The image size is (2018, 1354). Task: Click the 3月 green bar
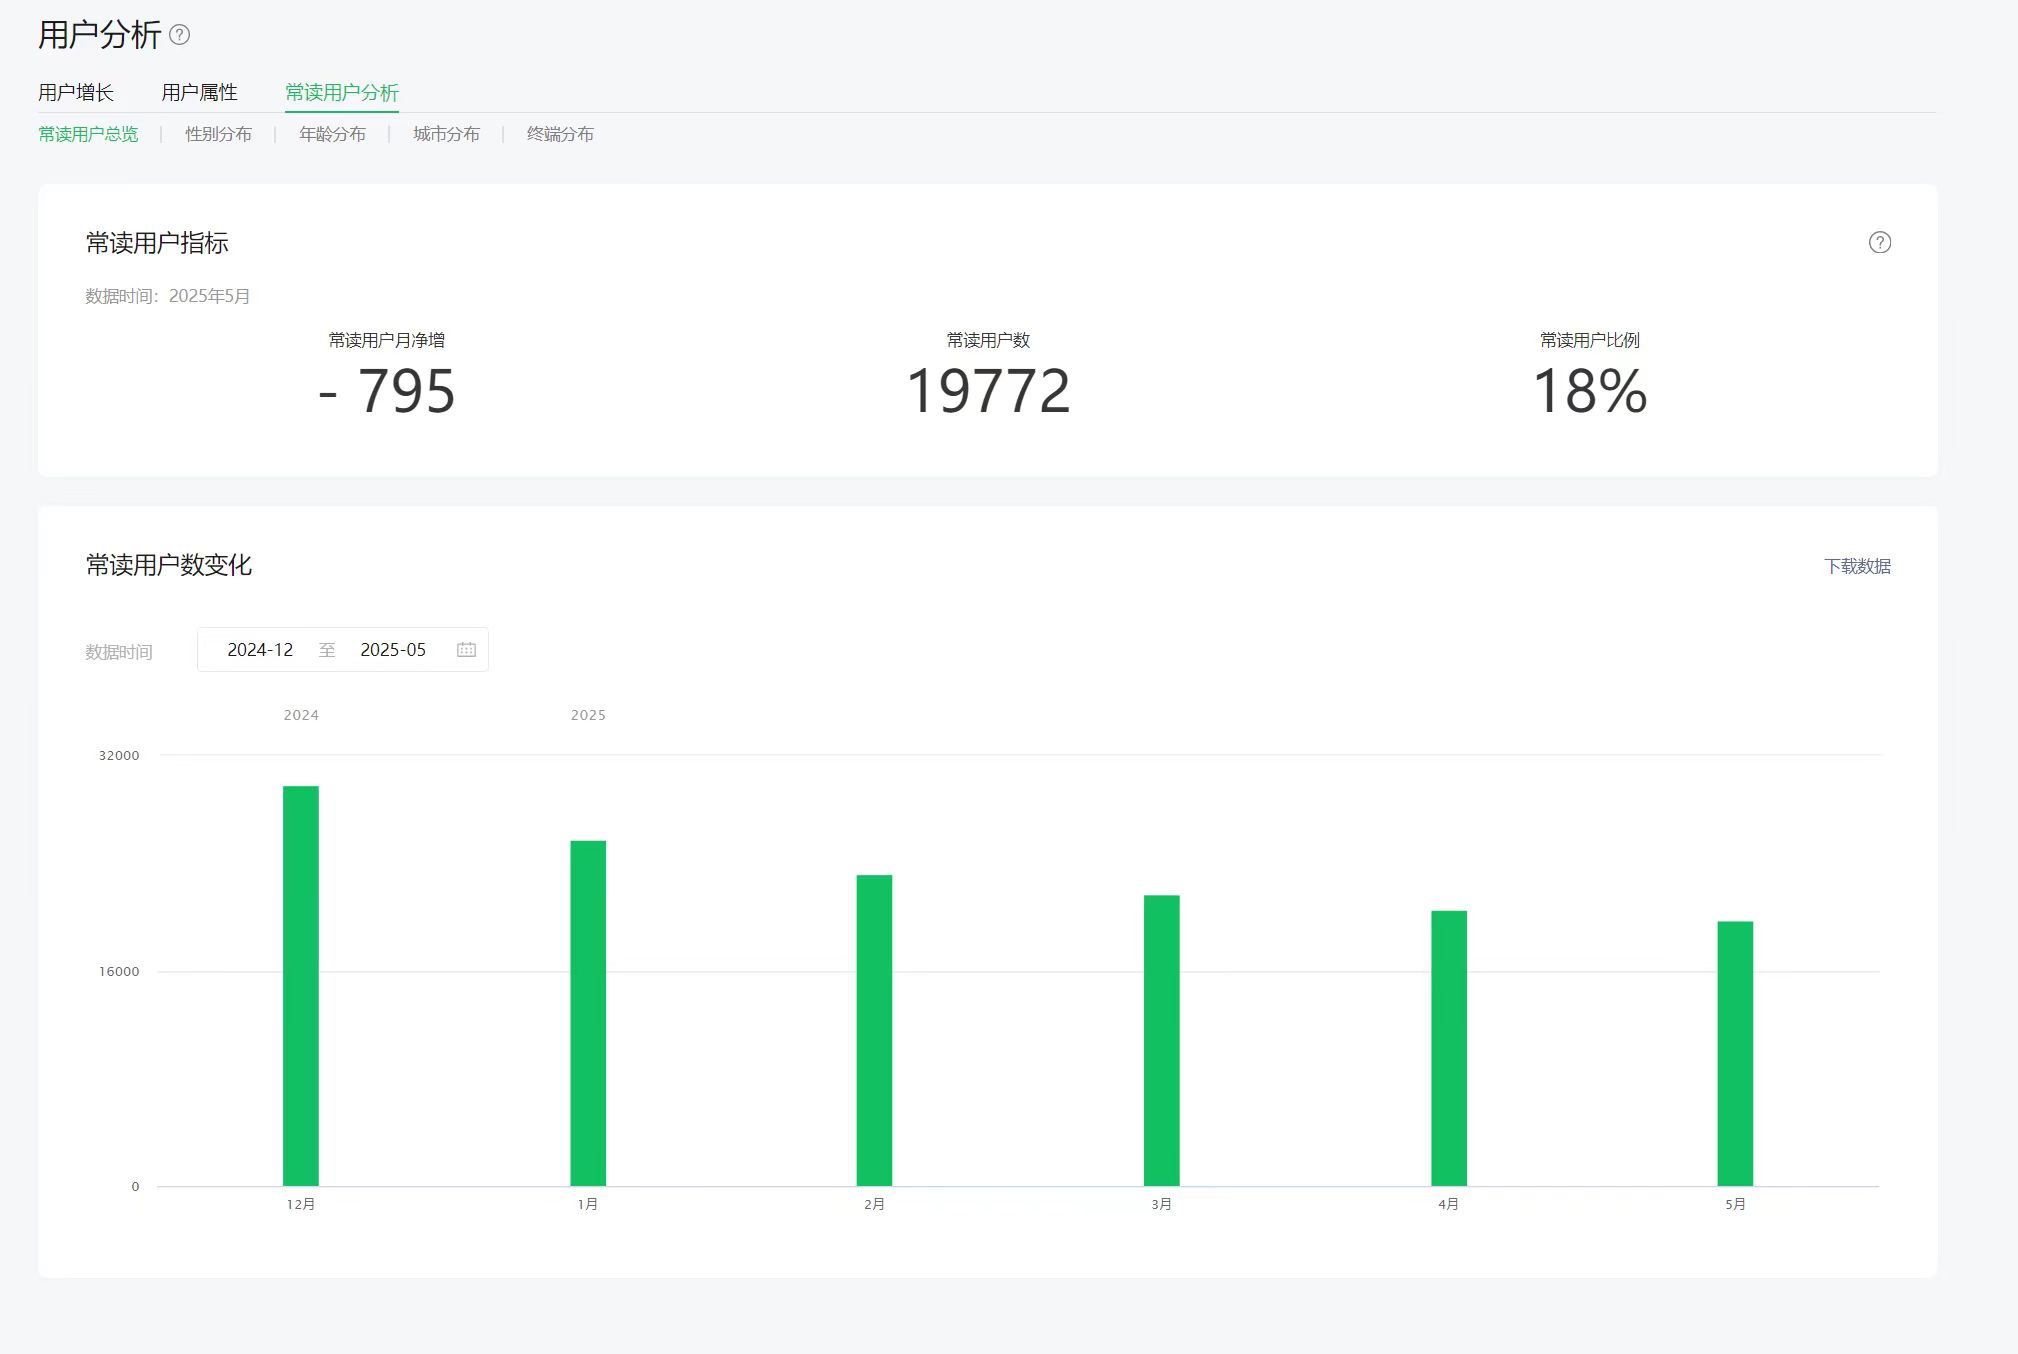(1161, 1040)
